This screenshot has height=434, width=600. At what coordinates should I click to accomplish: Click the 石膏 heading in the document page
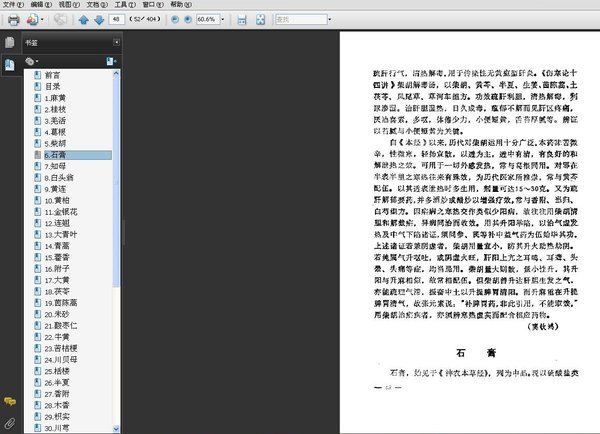(x=476, y=353)
